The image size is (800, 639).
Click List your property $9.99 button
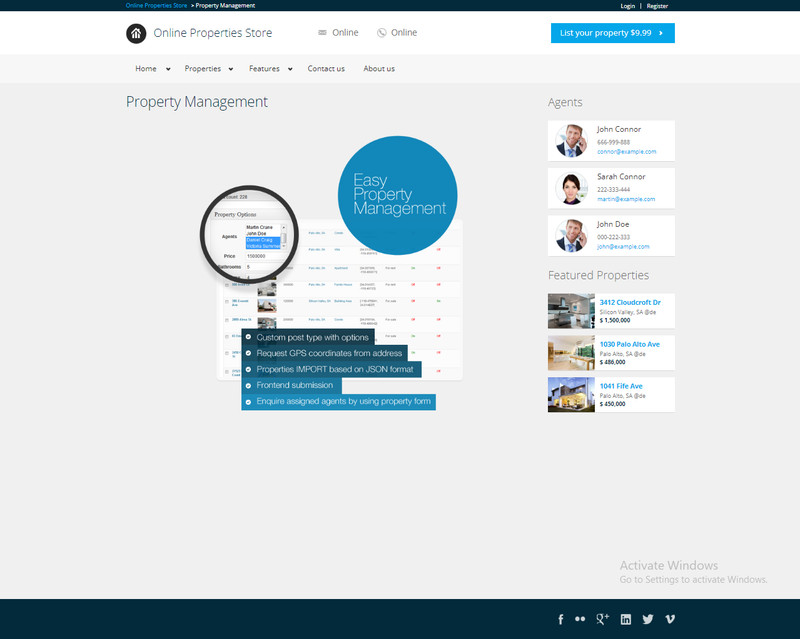613,33
